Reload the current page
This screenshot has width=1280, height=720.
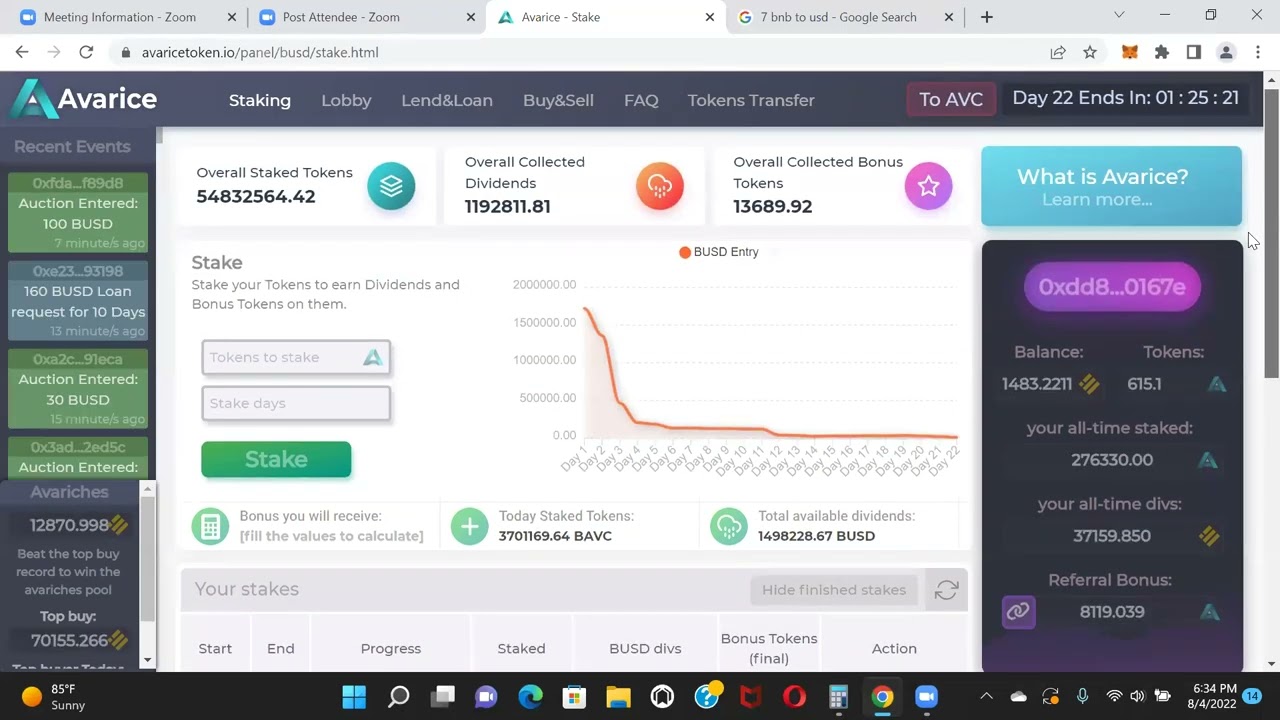coord(86,52)
